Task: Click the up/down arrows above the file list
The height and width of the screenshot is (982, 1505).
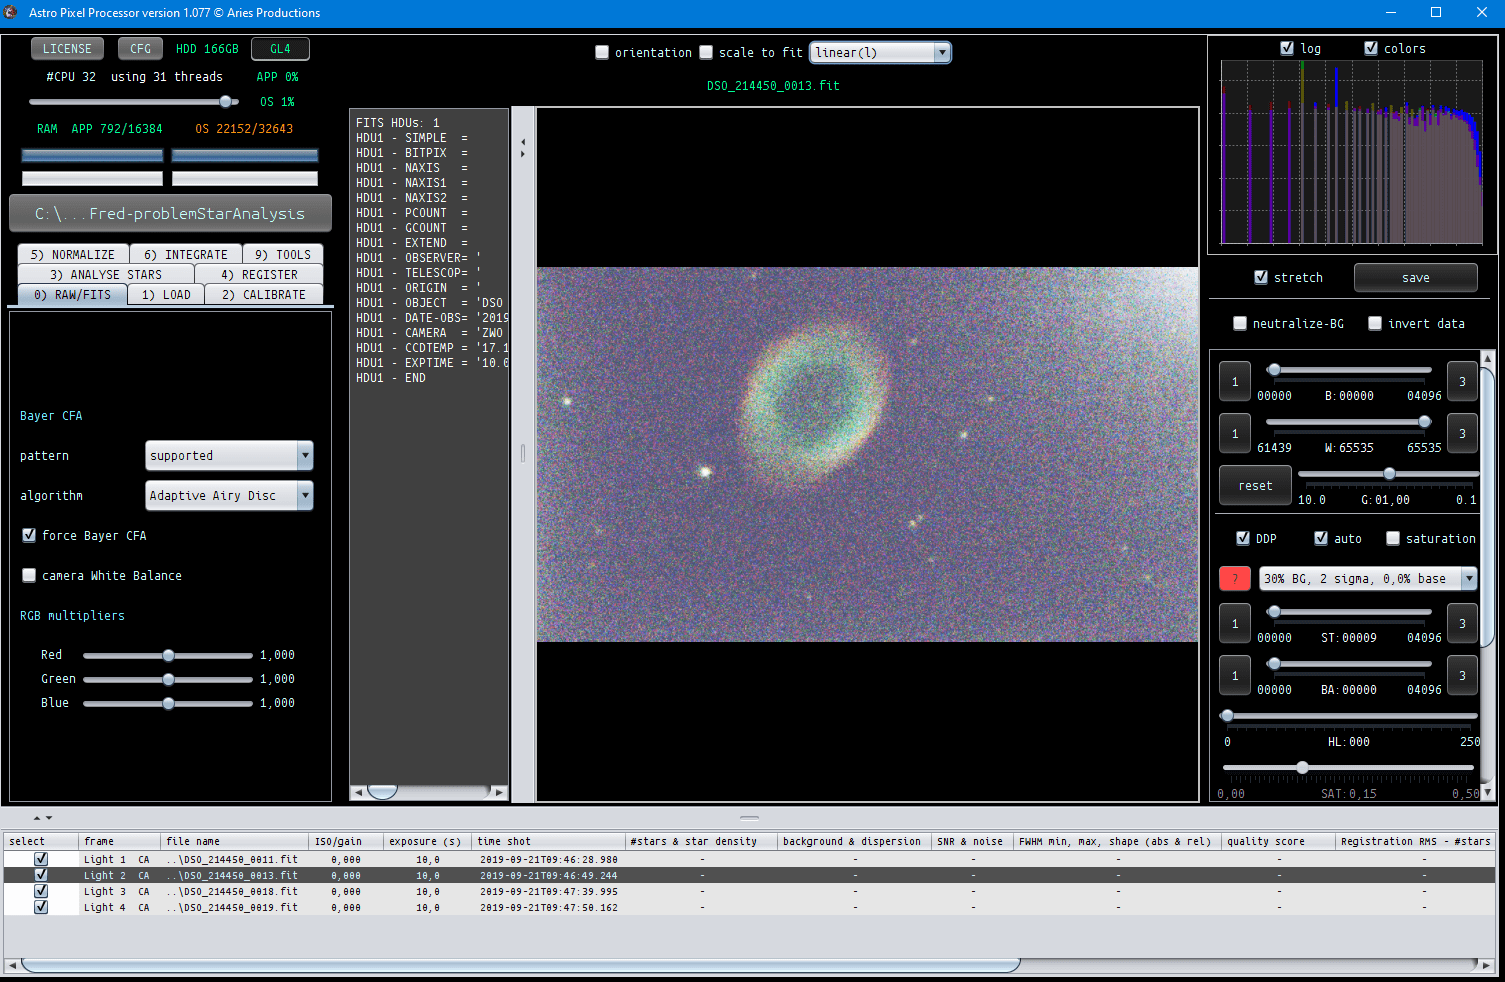Action: pos(43,817)
